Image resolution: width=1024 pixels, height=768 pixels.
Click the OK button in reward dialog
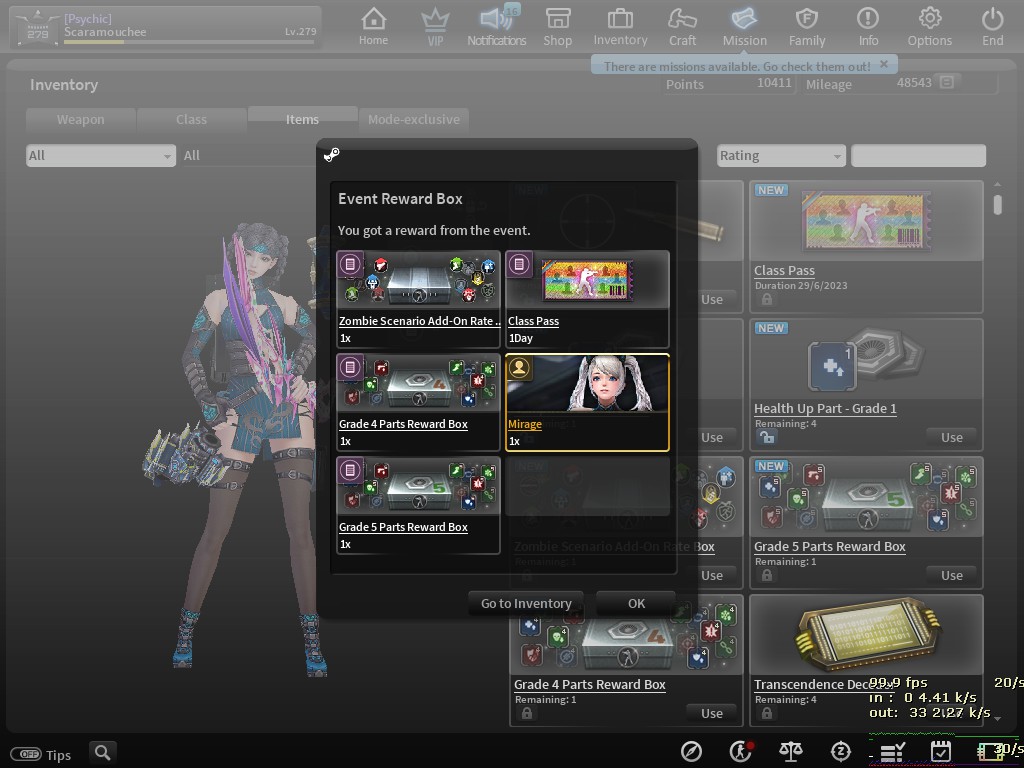click(x=636, y=603)
